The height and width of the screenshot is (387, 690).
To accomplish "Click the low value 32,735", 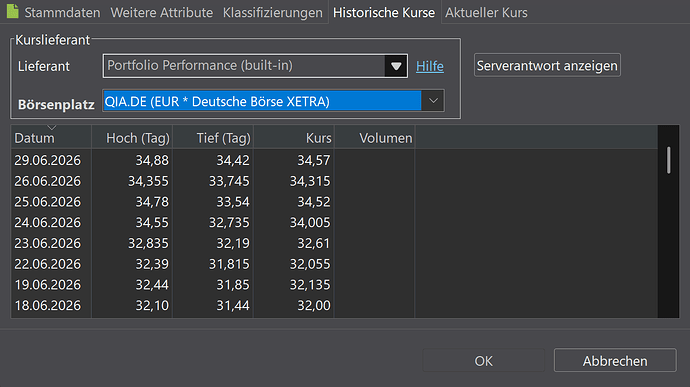I will (x=229, y=222).
